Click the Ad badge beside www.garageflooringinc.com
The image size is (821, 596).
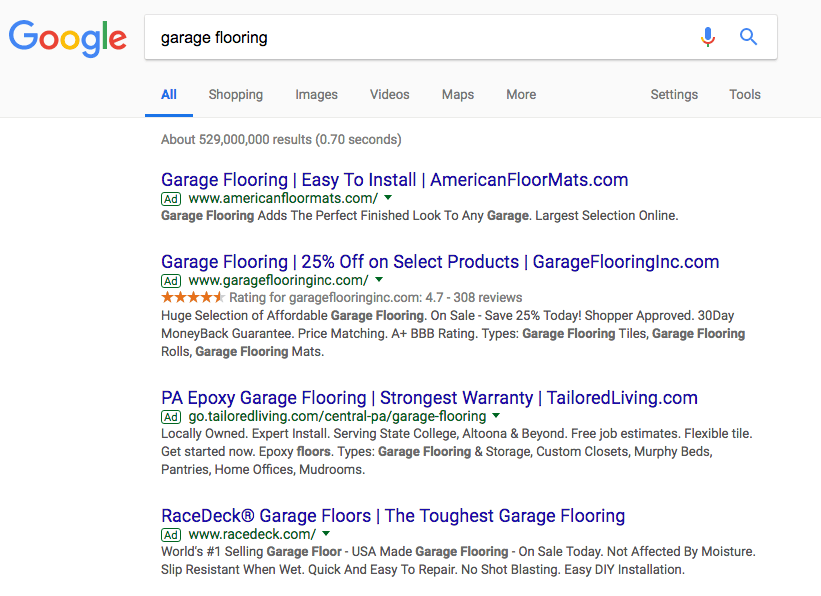171,281
